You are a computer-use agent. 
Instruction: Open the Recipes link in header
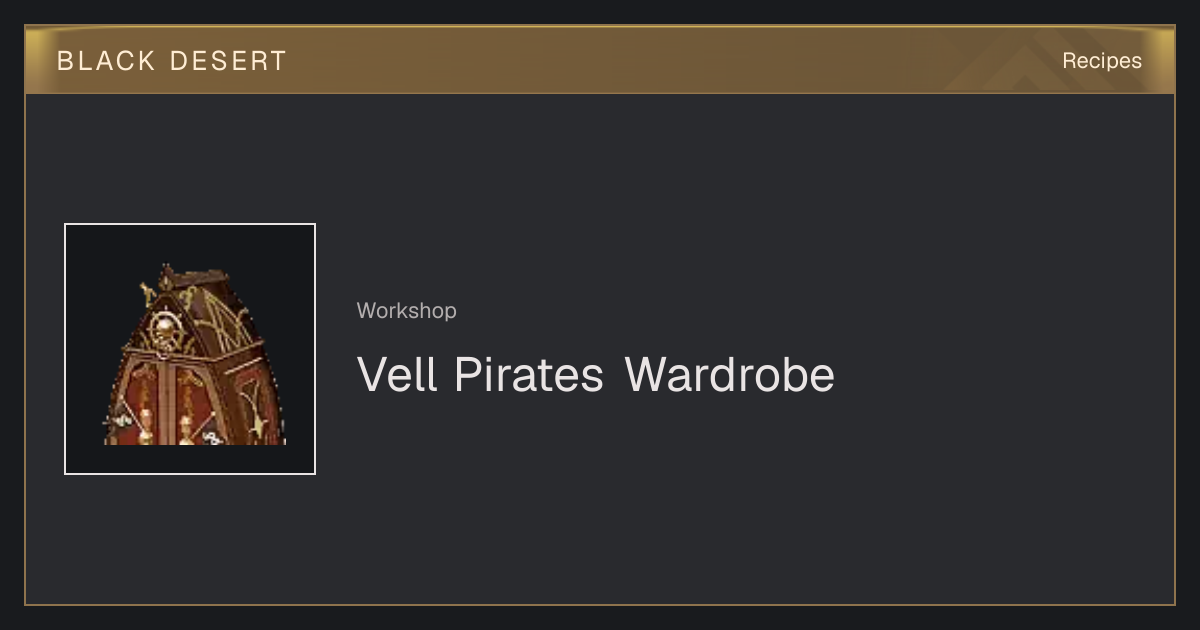point(1102,61)
